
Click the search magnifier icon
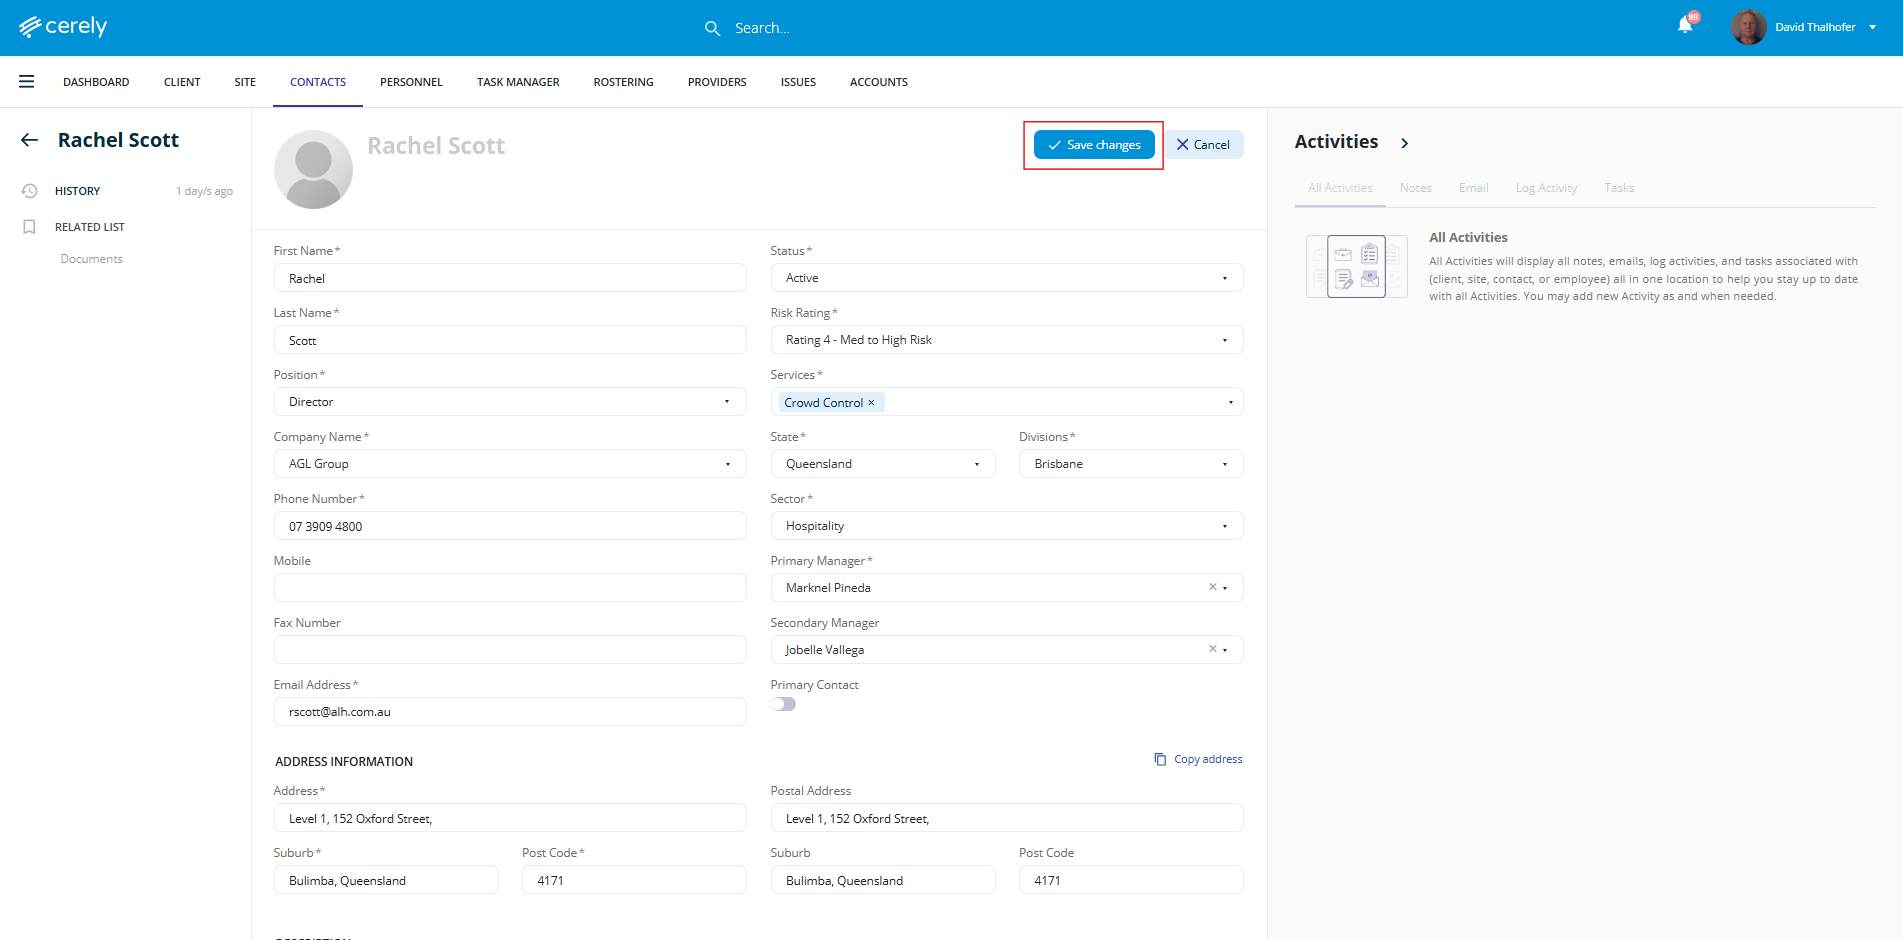[712, 28]
